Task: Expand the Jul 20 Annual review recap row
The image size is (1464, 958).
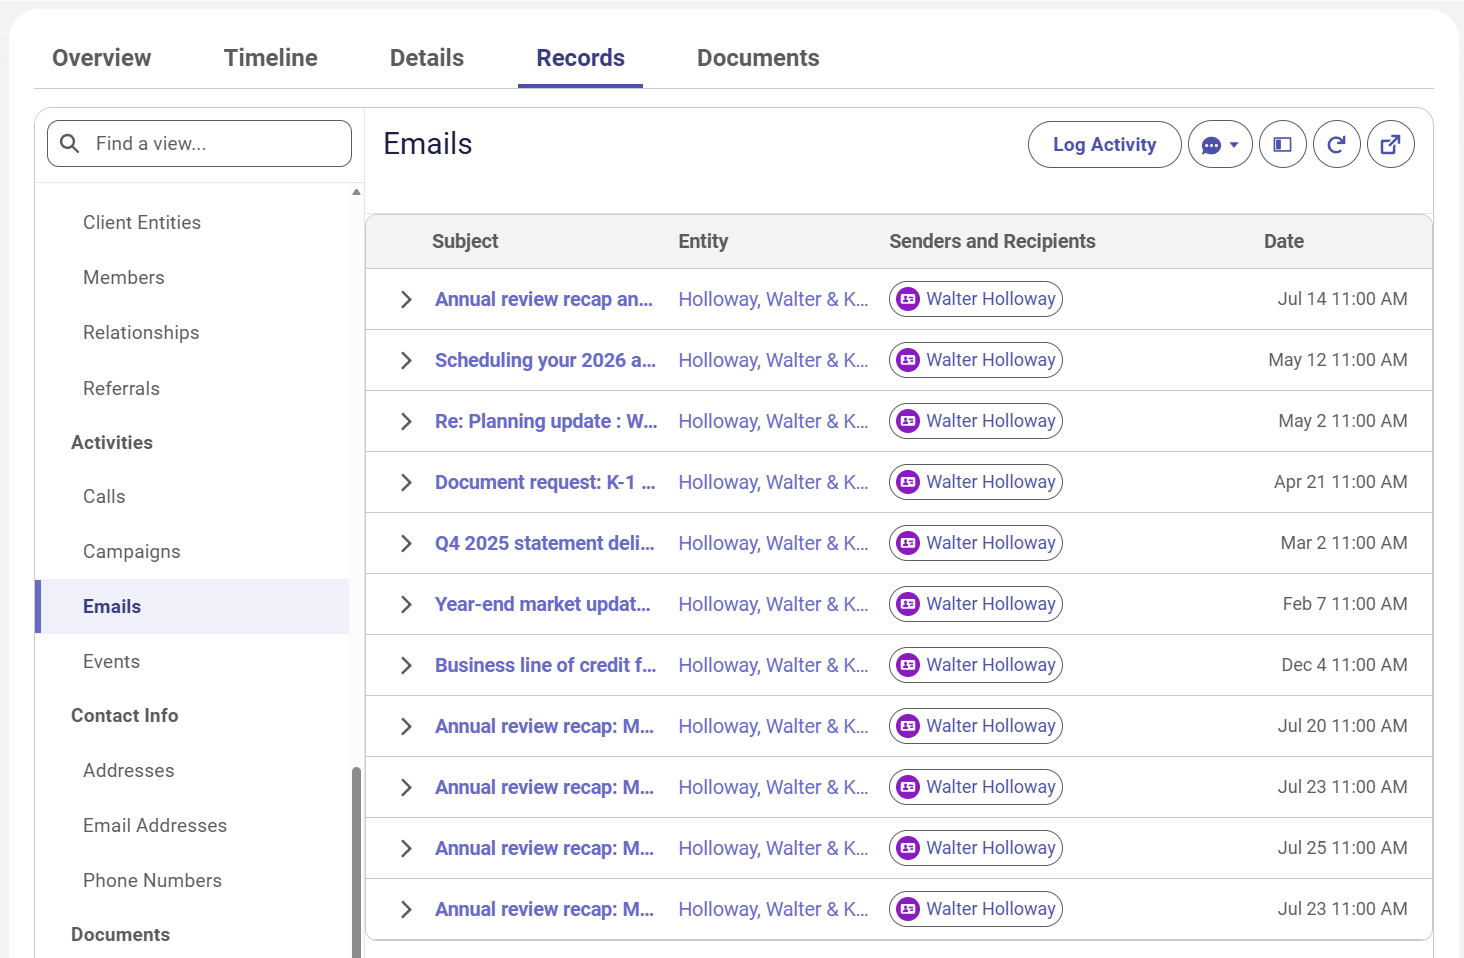Action: pyautogui.click(x=406, y=726)
